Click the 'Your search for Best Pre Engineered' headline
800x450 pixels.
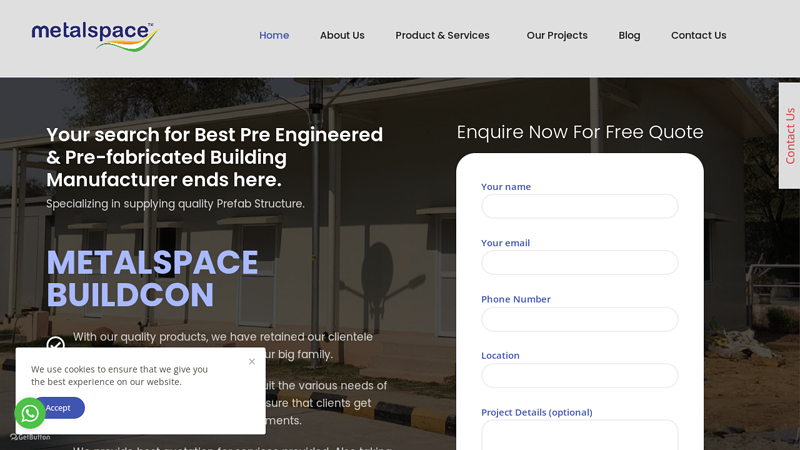pyautogui.click(x=214, y=157)
